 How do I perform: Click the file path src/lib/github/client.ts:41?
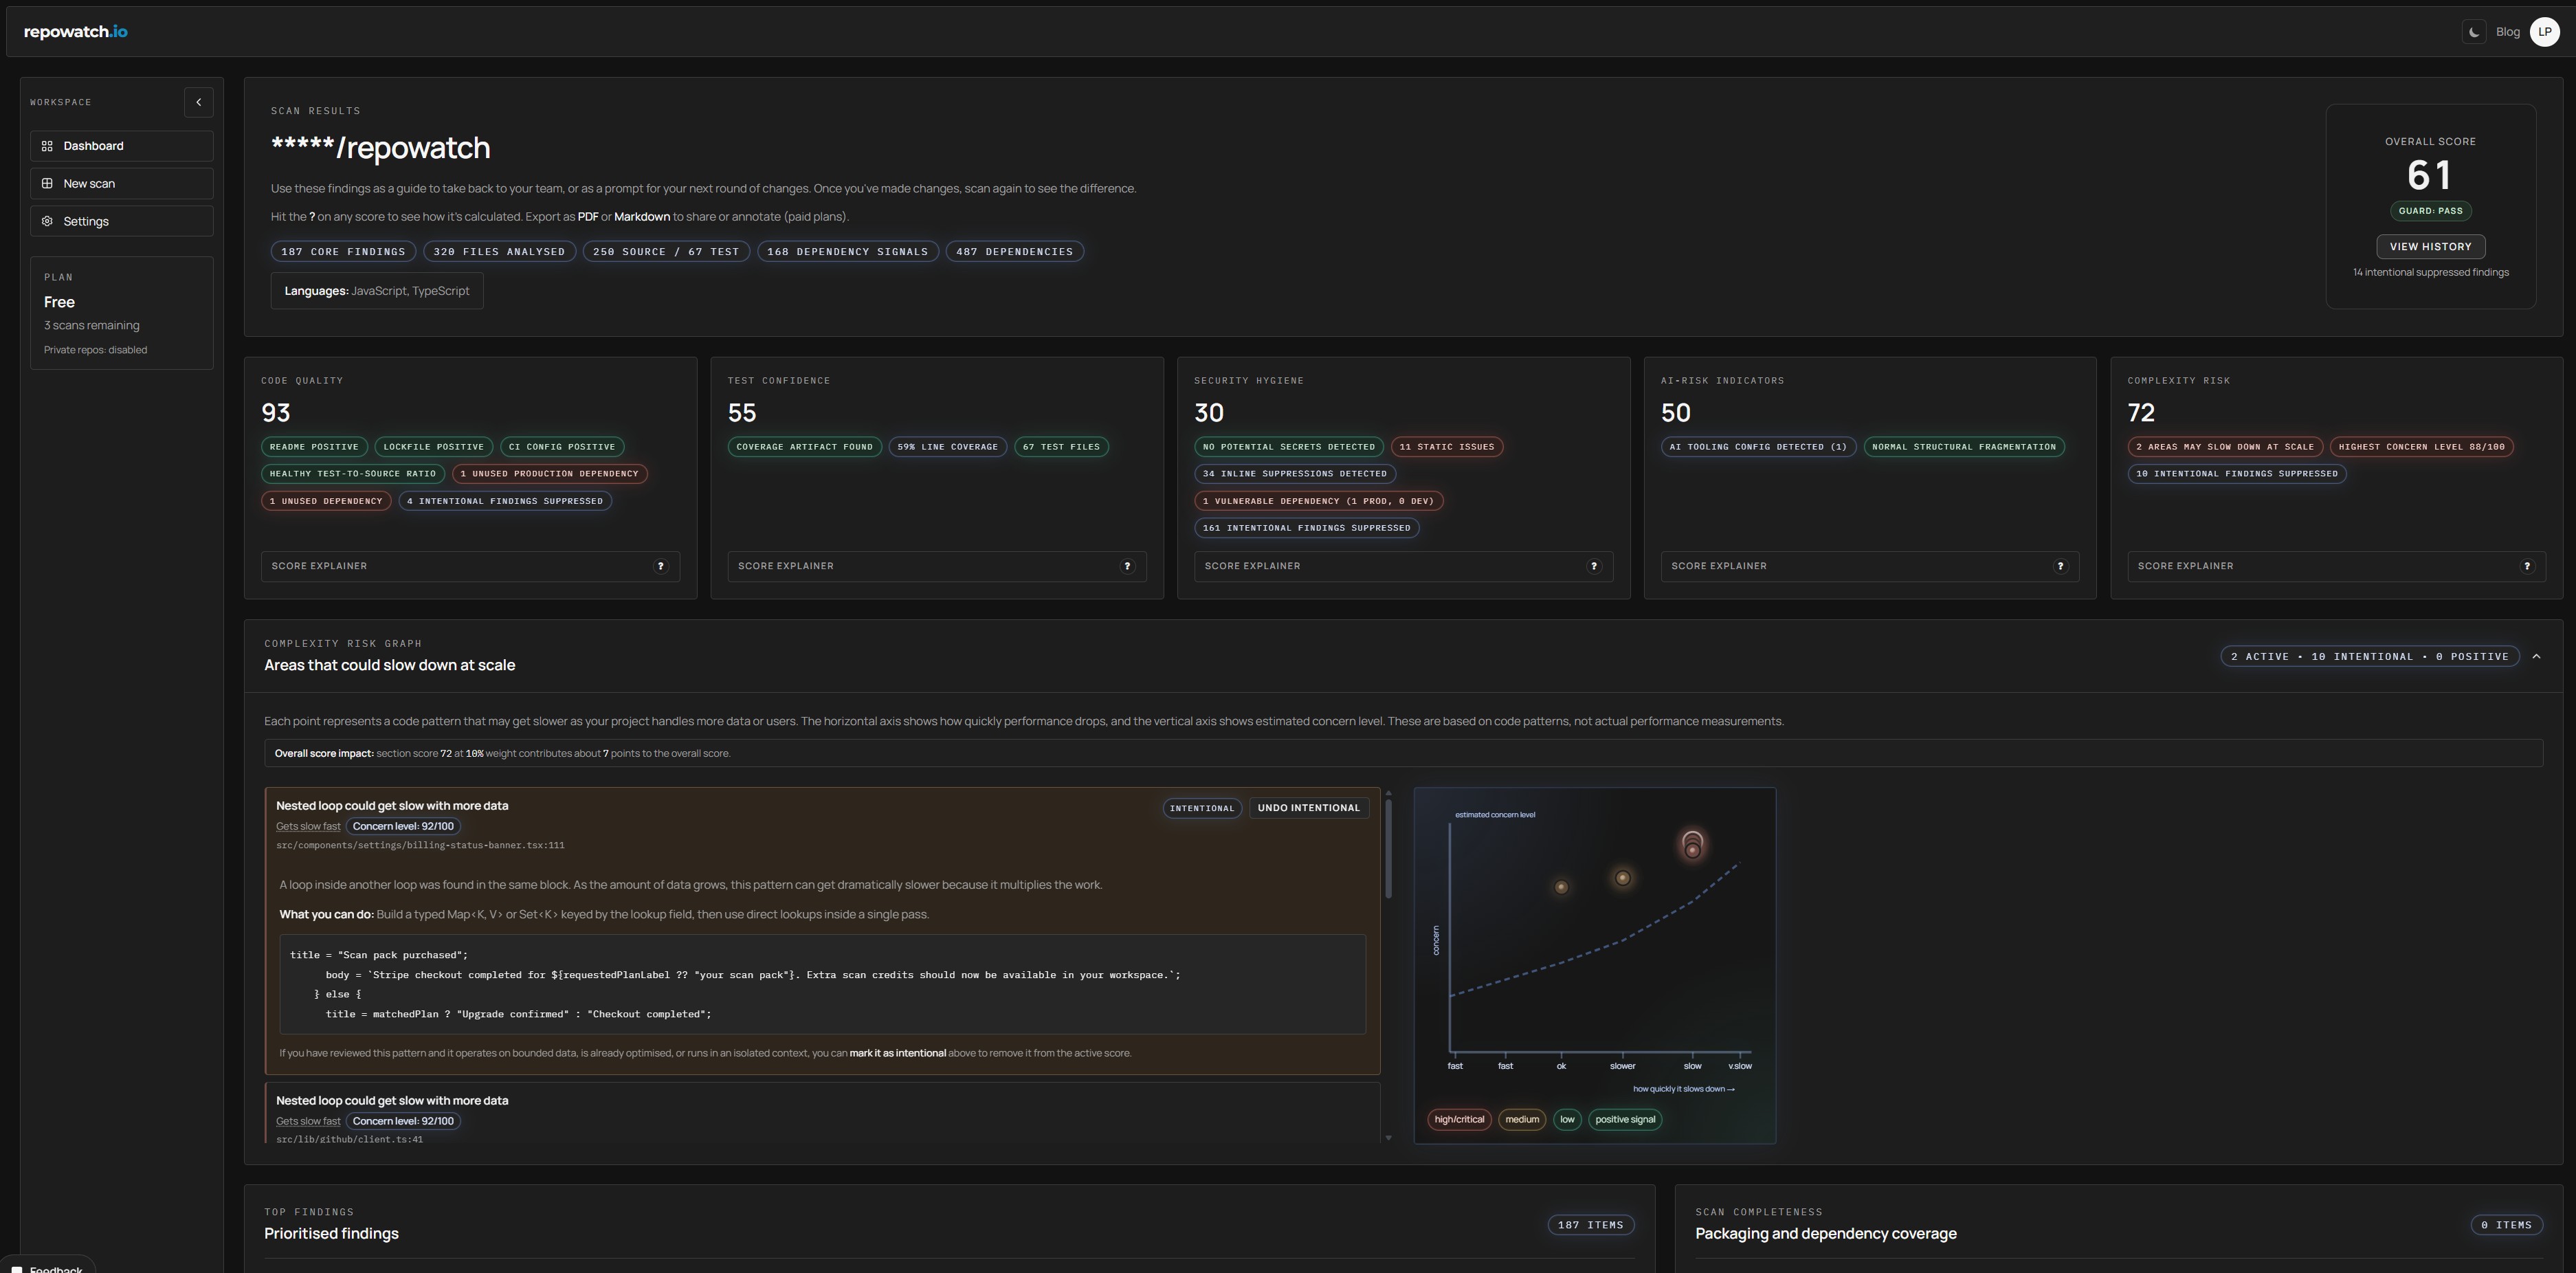349,1140
